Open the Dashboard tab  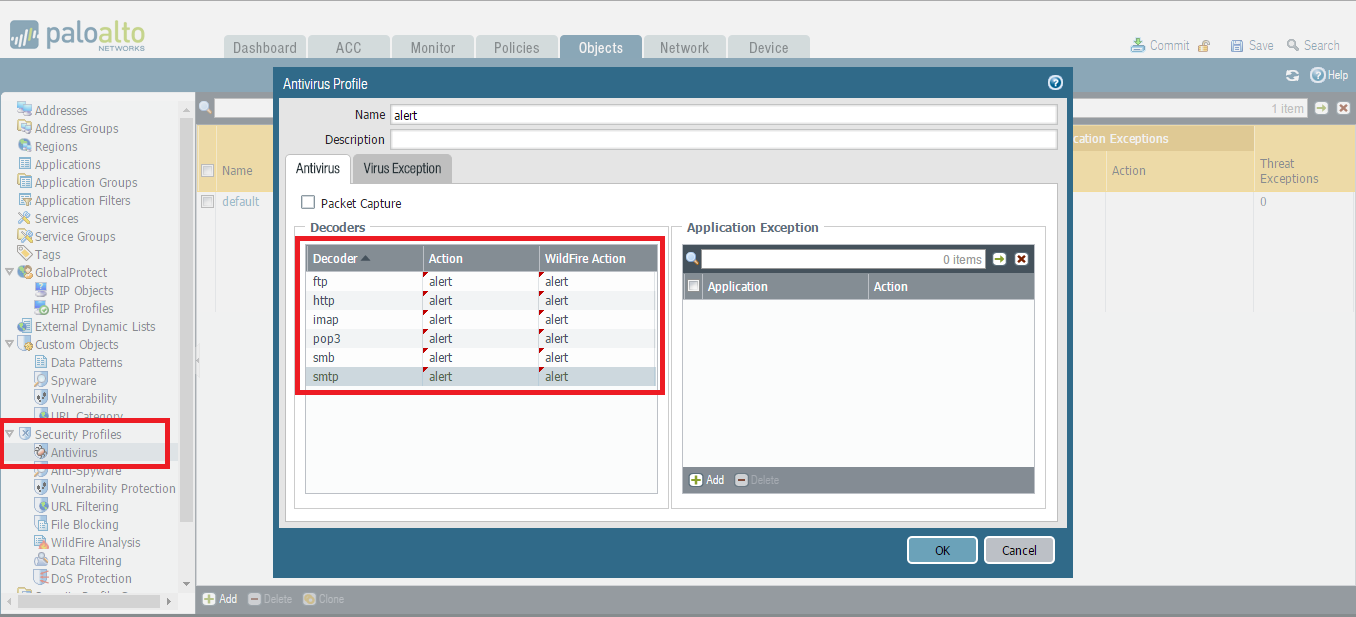coord(265,47)
